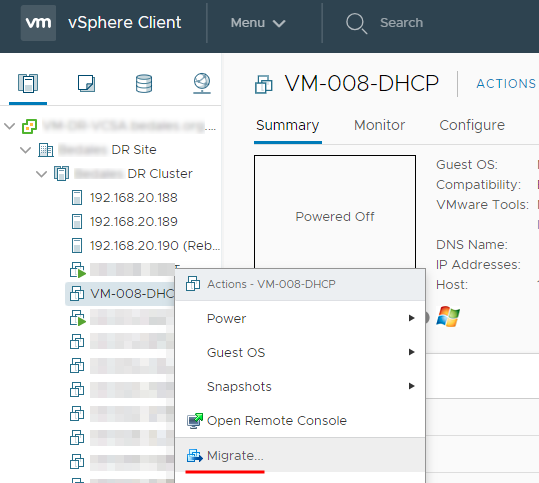Image resolution: width=539 pixels, height=483 pixels.
Task: Click host icon beside 192.168.20.188
Action: [x=77, y=198]
